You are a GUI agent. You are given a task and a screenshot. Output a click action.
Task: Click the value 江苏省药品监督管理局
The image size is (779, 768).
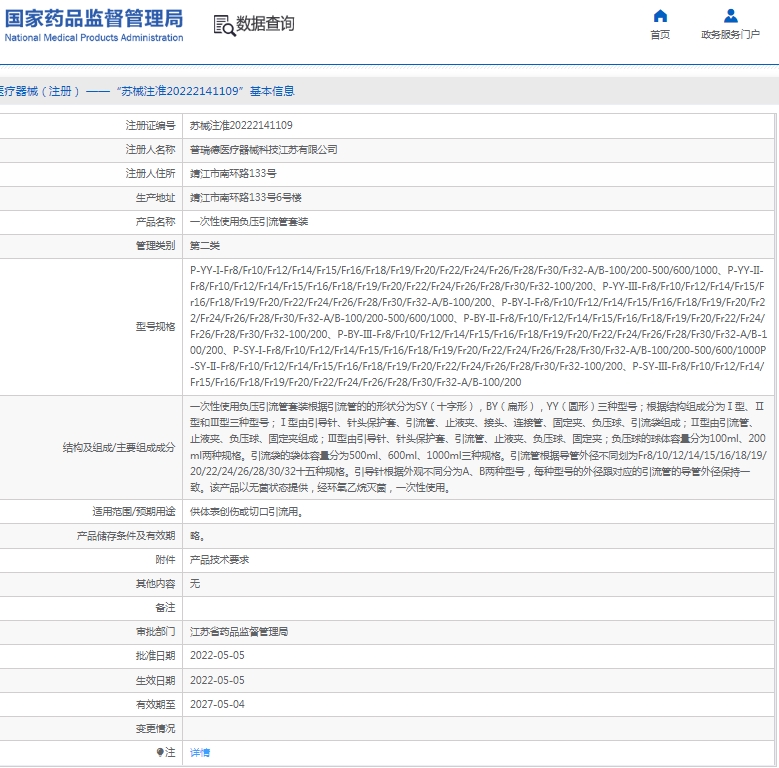[239, 631]
